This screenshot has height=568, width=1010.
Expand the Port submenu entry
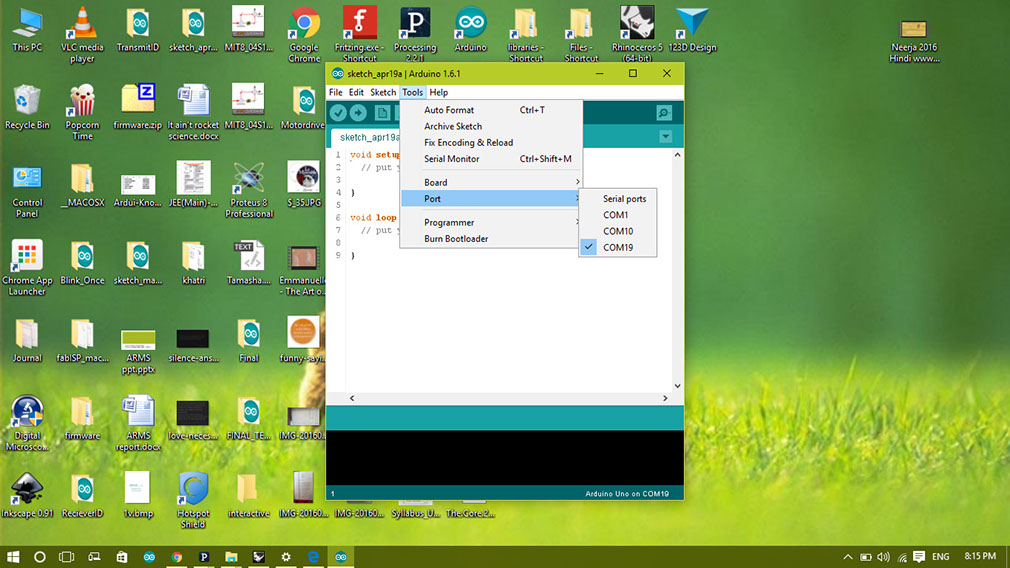coord(491,198)
